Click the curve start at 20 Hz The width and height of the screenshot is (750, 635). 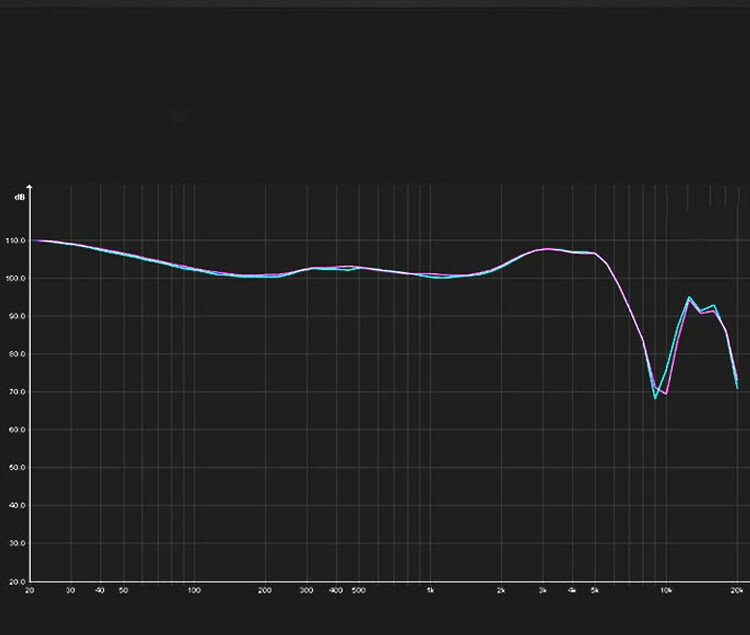click(x=32, y=240)
